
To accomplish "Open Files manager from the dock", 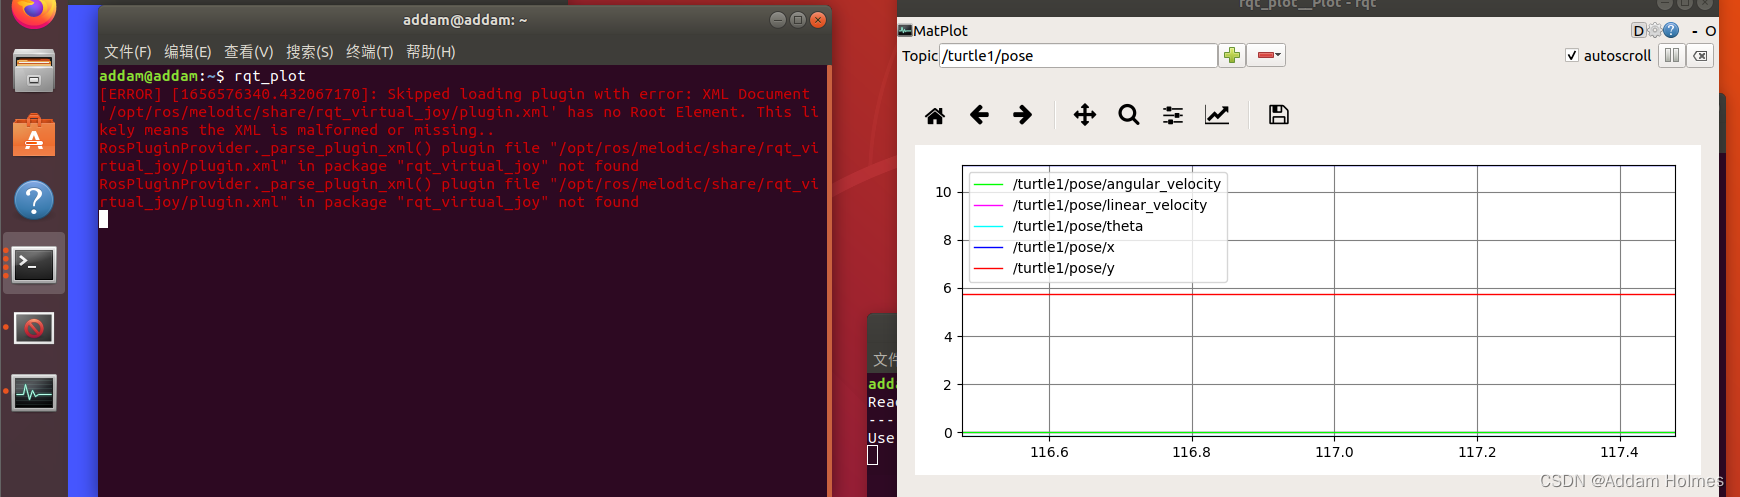I will 34,72.
